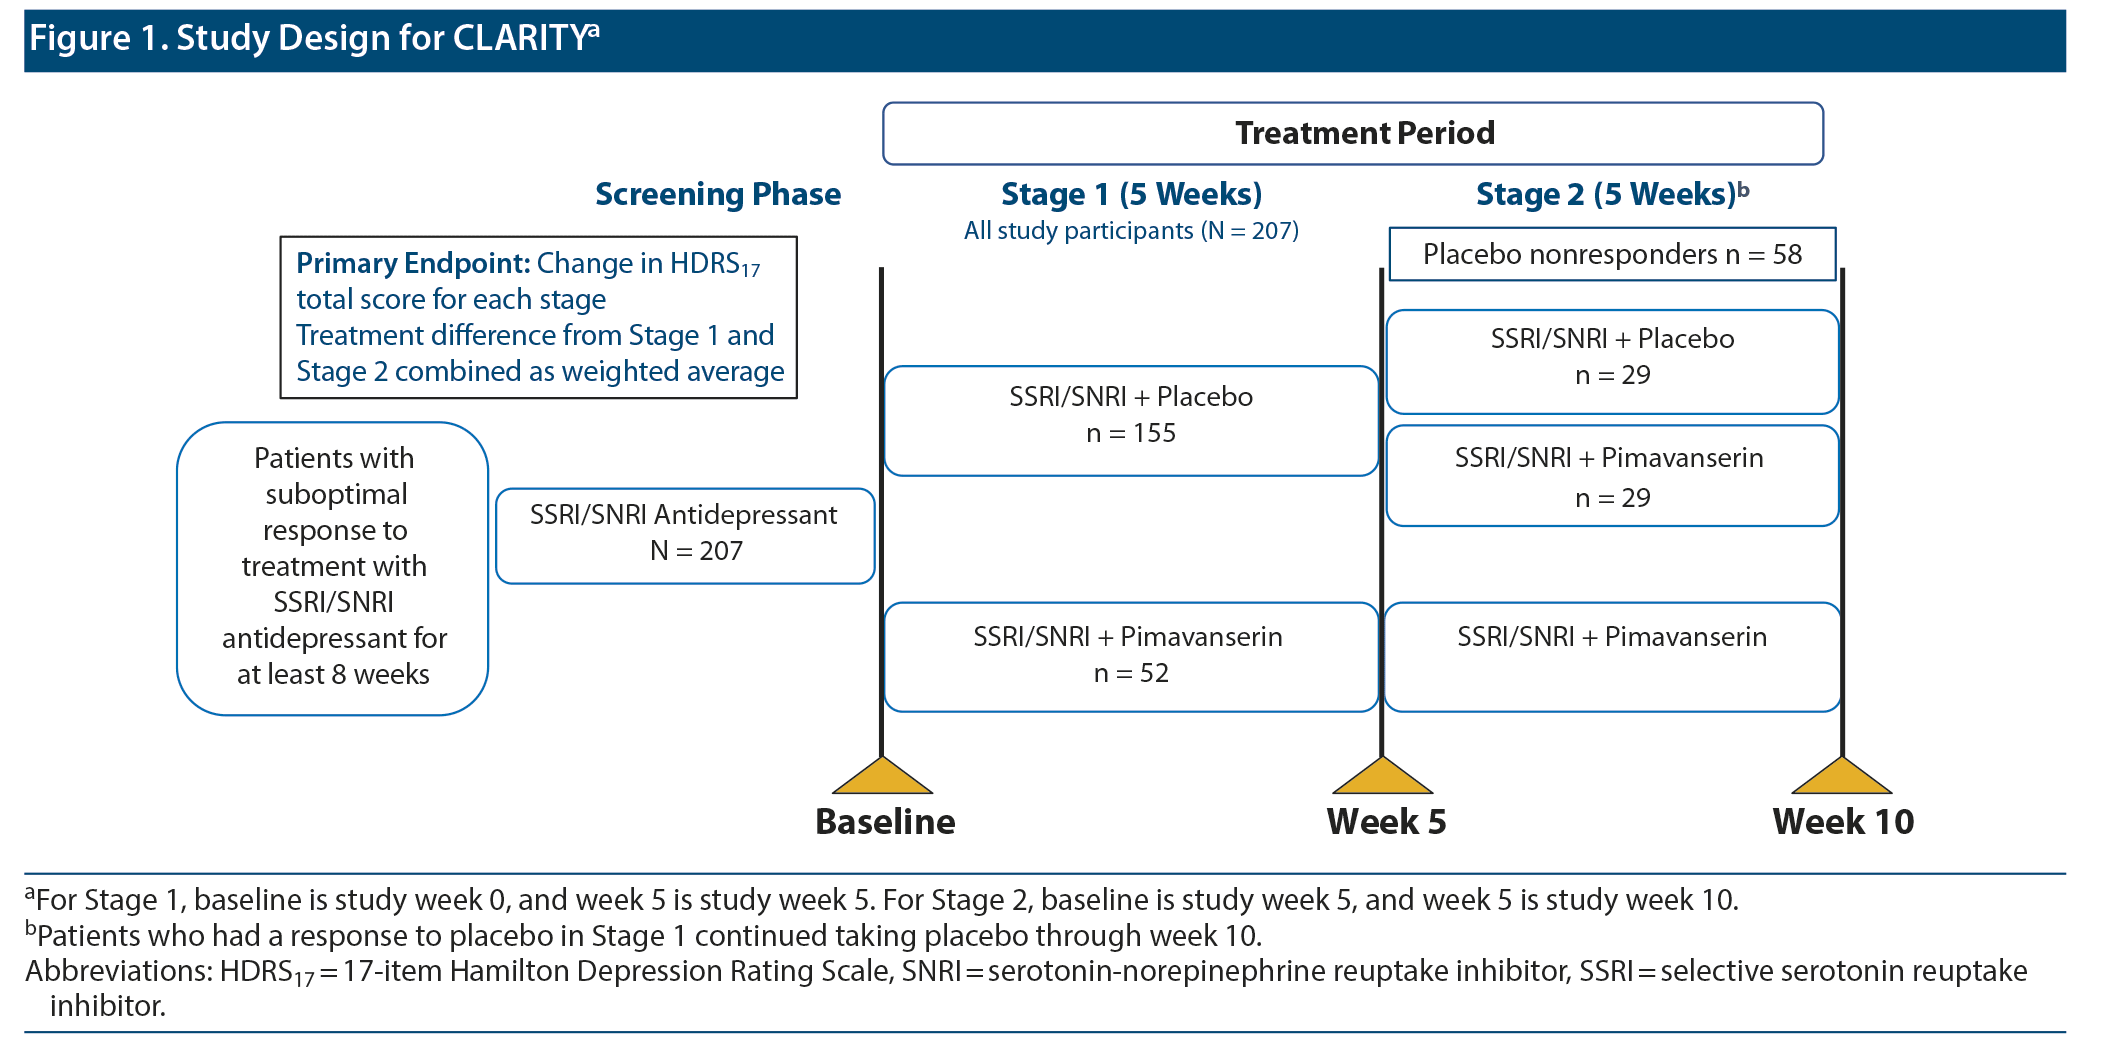Viewport: 2101px width, 1052px height.
Task: Click the gold triangle marker above Week 10
Action: click(1842, 776)
